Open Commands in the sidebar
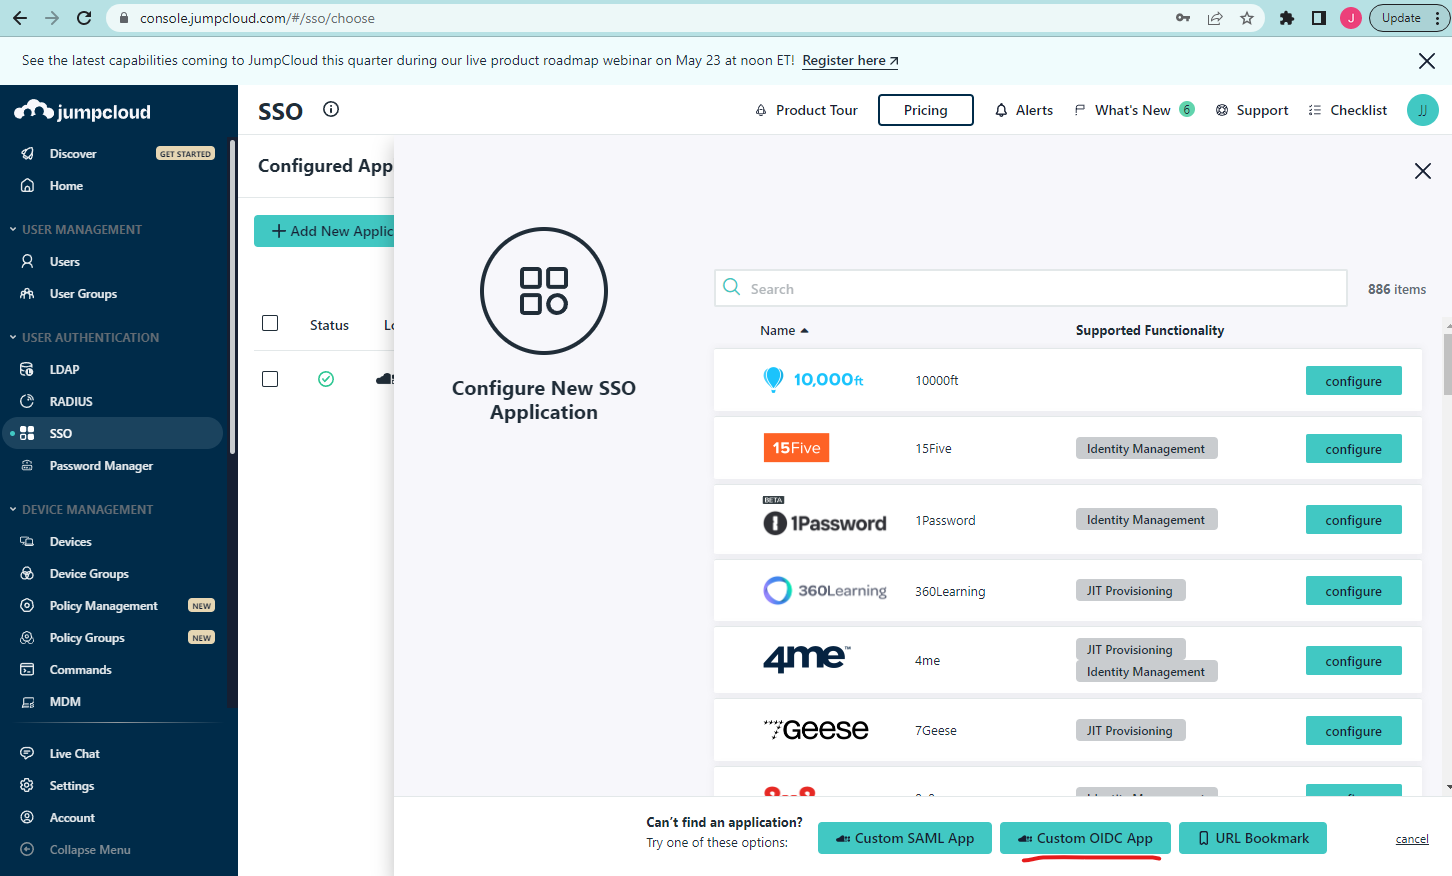The image size is (1452, 876). (80, 670)
